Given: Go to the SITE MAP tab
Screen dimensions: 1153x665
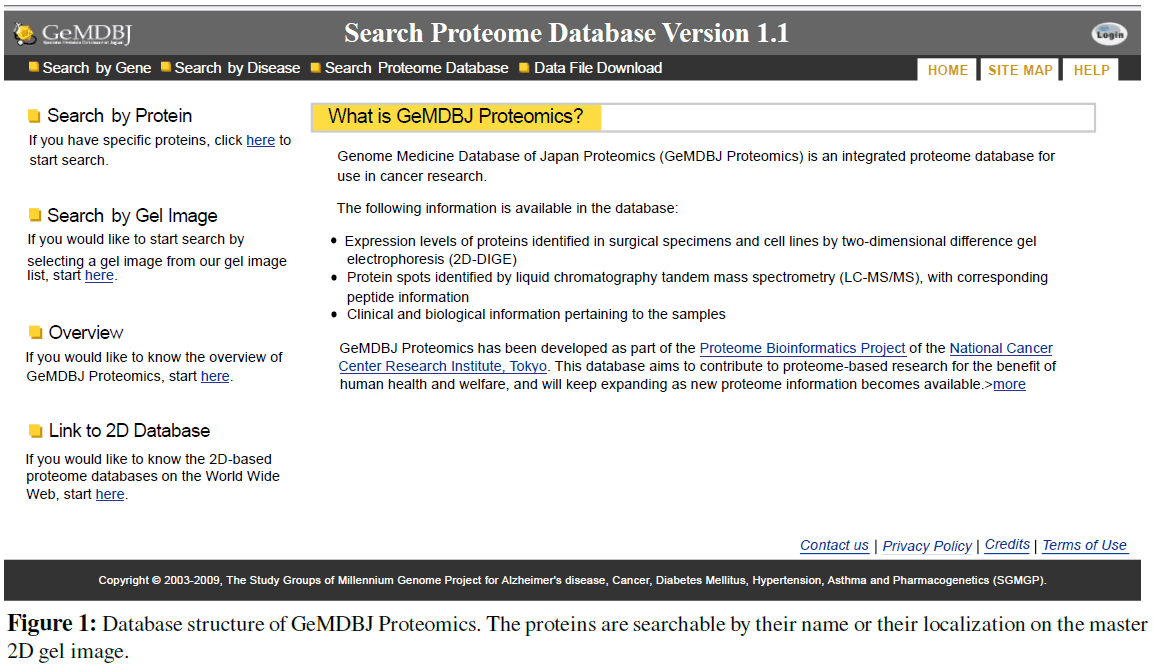Looking at the screenshot, I should [1020, 70].
